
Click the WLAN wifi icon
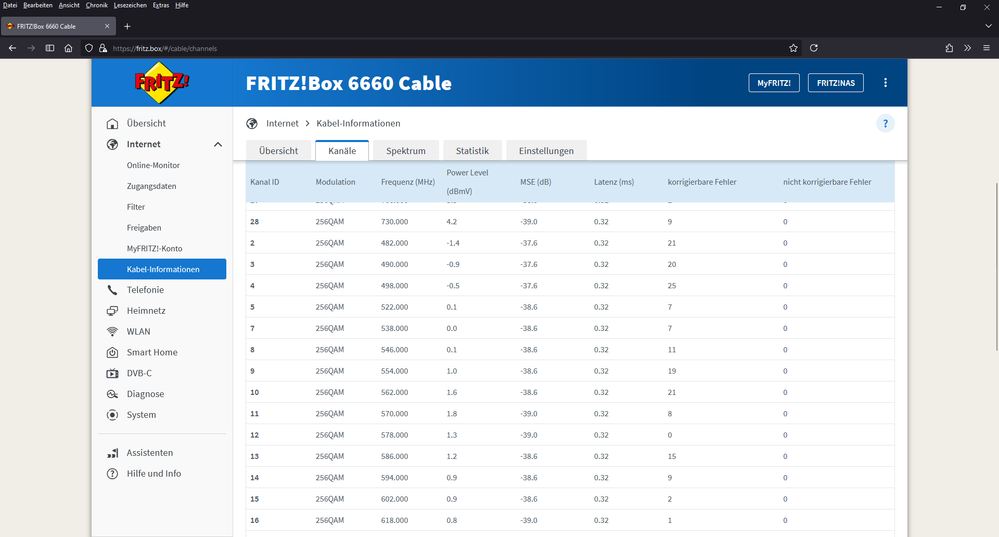(x=113, y=332)
